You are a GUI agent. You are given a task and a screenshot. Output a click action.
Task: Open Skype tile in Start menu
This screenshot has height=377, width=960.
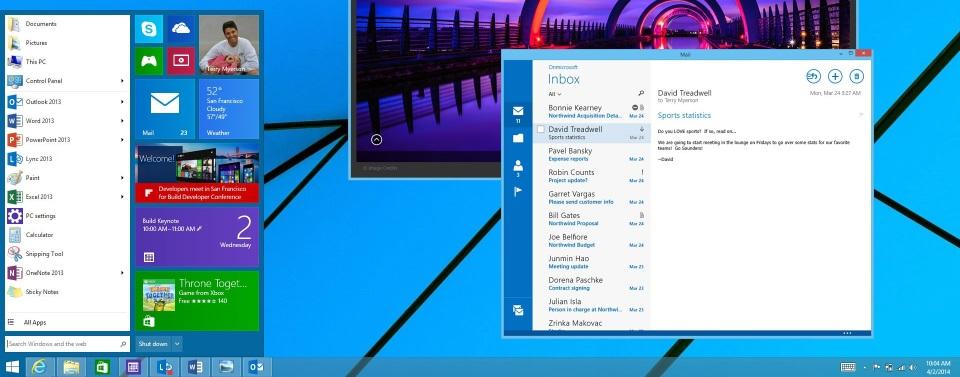[148, 29]
